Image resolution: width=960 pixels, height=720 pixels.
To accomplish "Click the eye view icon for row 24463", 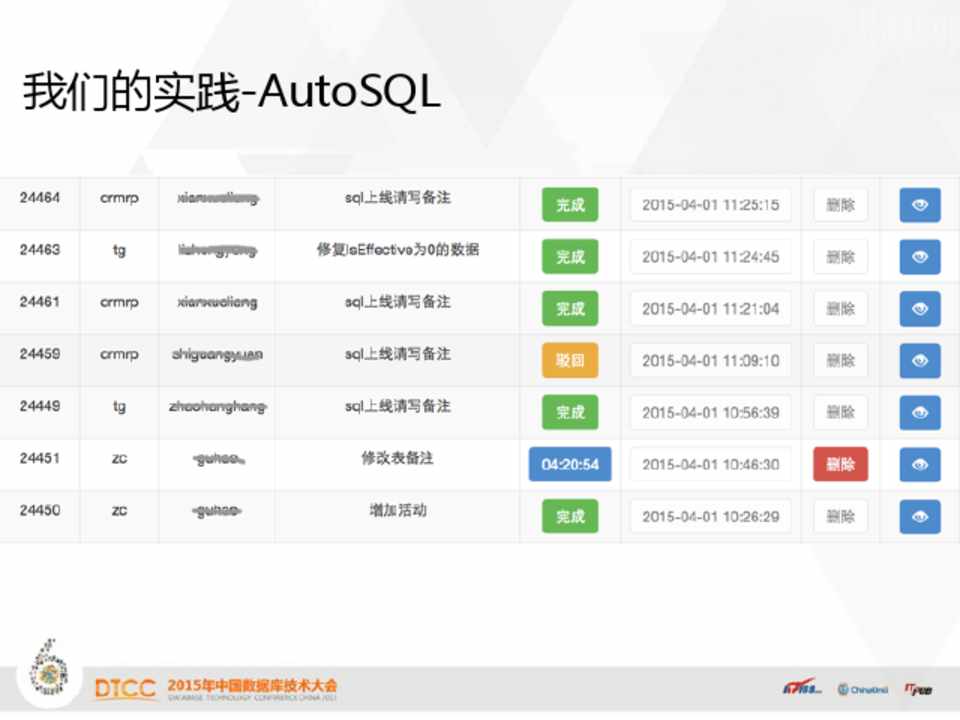I will click(x=920, y=257).
